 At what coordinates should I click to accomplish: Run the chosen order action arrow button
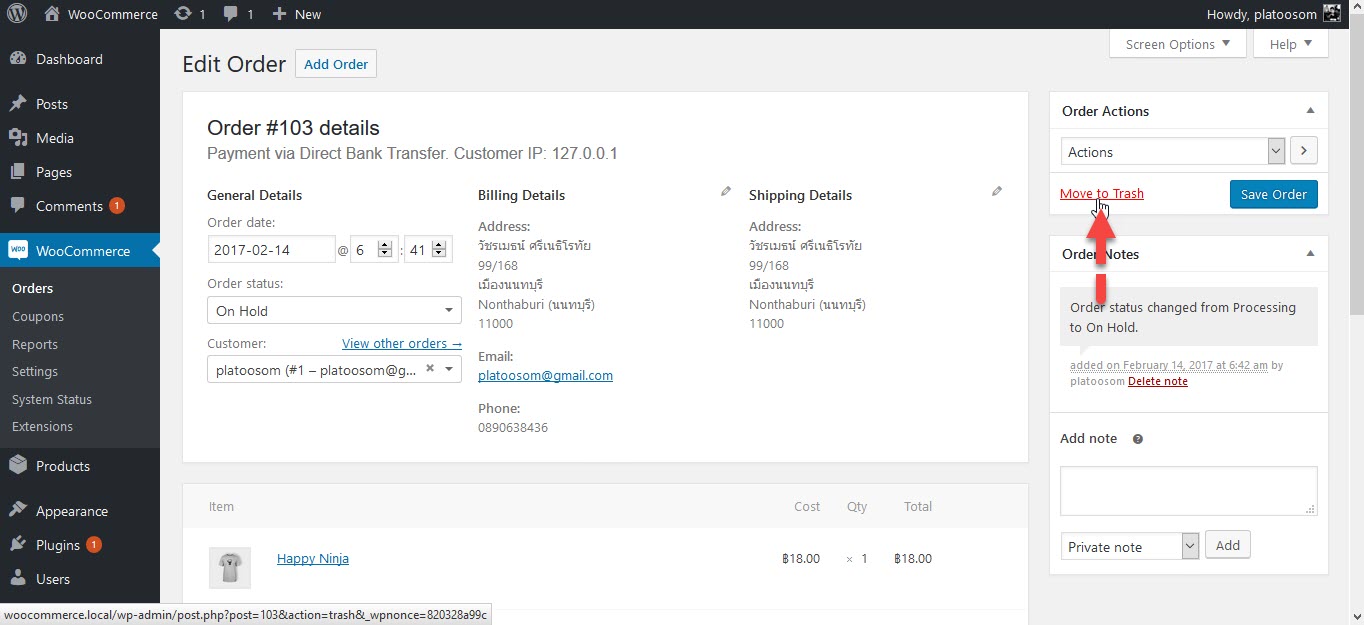tap(1304, 152)
